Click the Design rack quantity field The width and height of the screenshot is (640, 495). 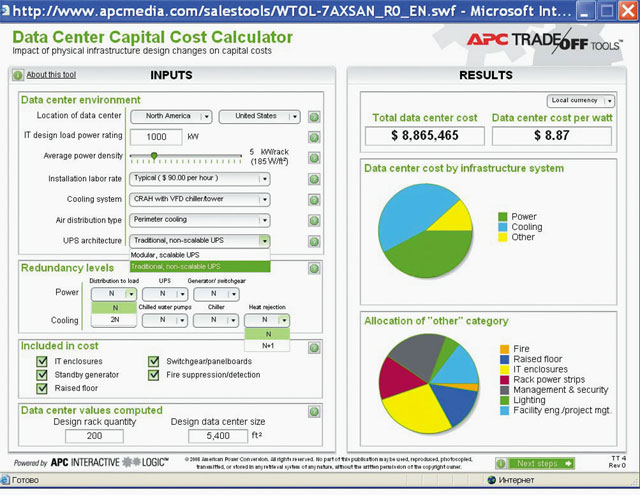pyautogui.click(x=94, y=436)
